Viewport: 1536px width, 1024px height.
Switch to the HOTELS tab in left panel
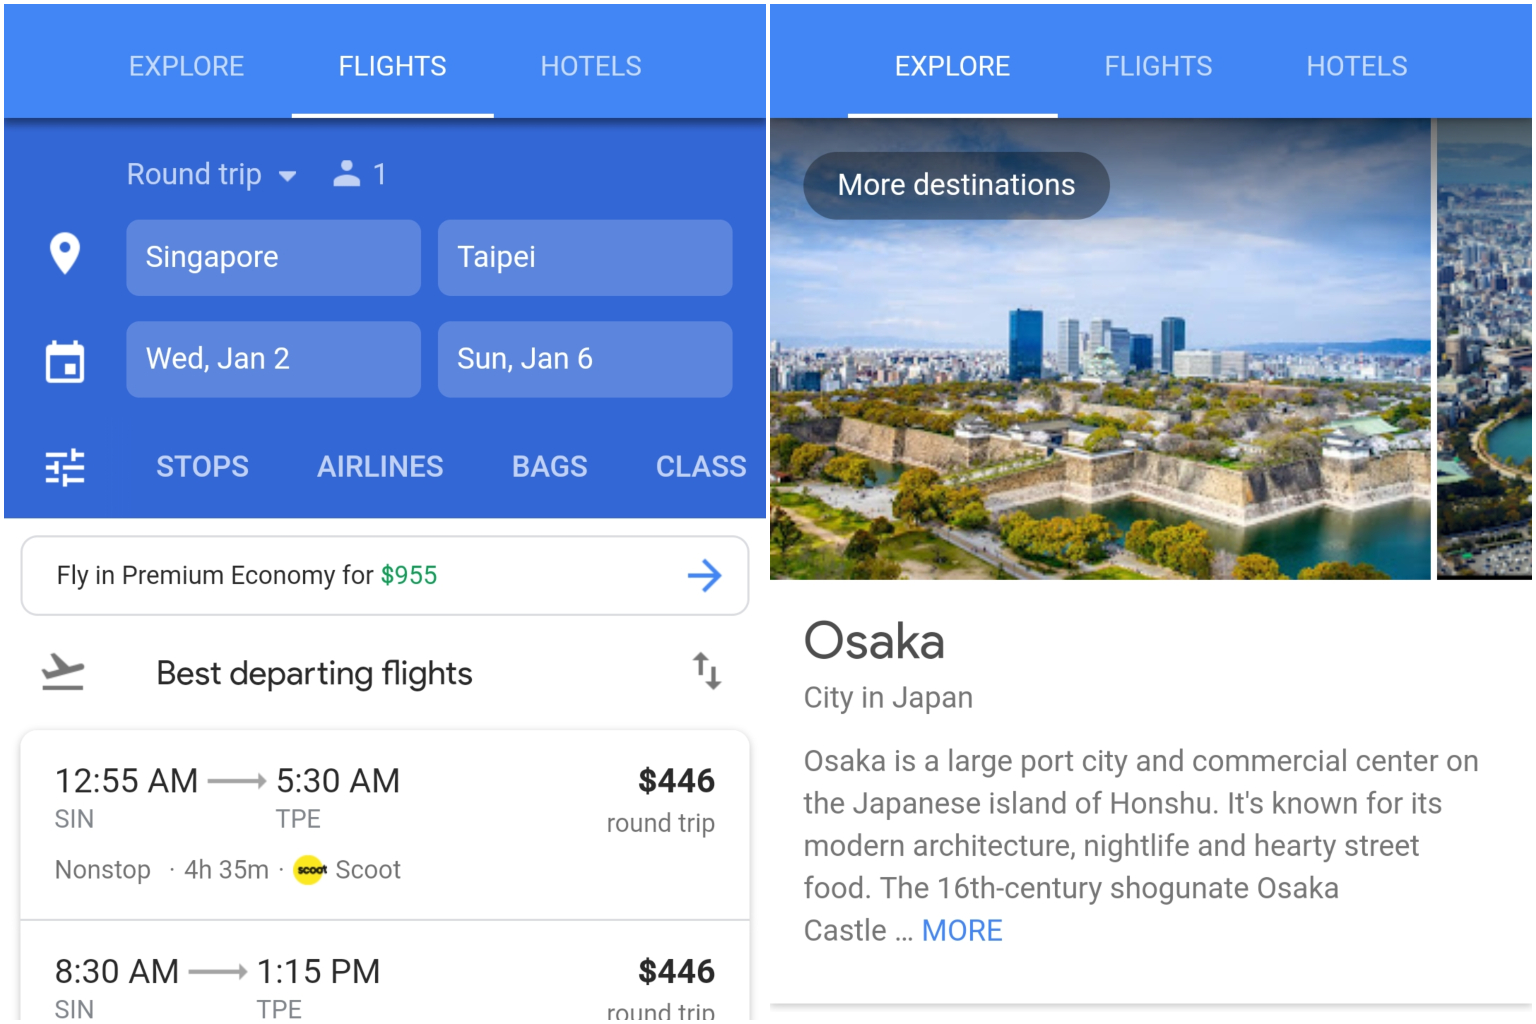click(x=591, y=67)
